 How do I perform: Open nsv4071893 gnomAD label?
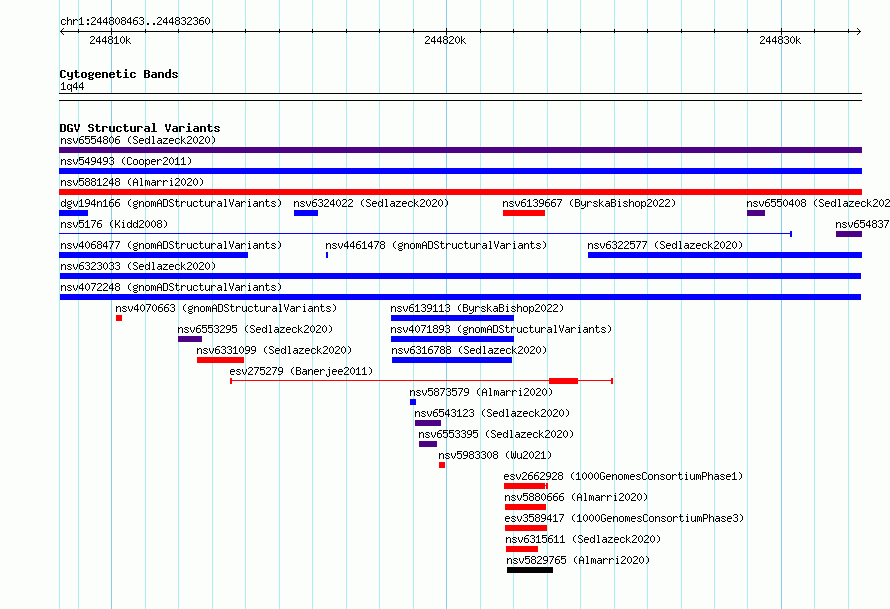coord(501,329)
